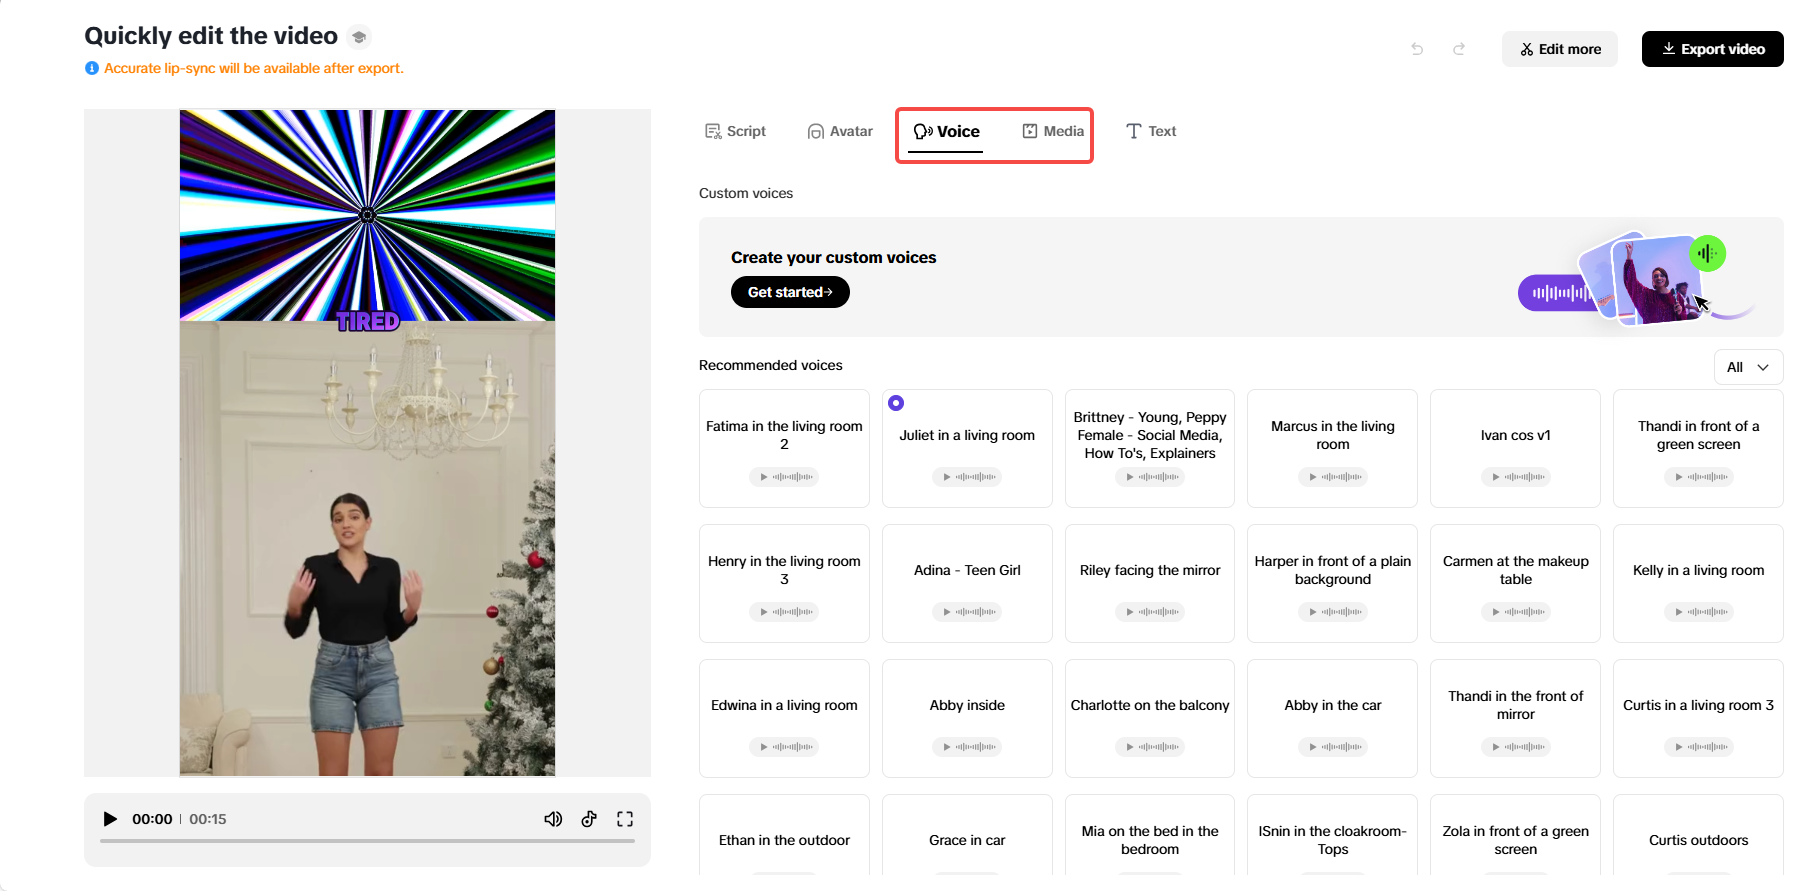
Task: Switch to the Script tab
Action: [x=735, y=131]
